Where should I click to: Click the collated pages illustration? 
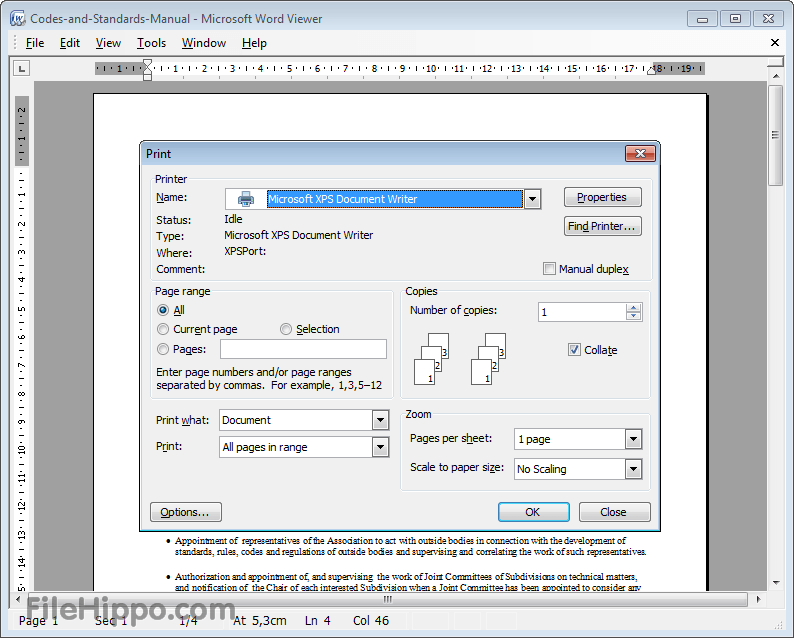[460, 359]
